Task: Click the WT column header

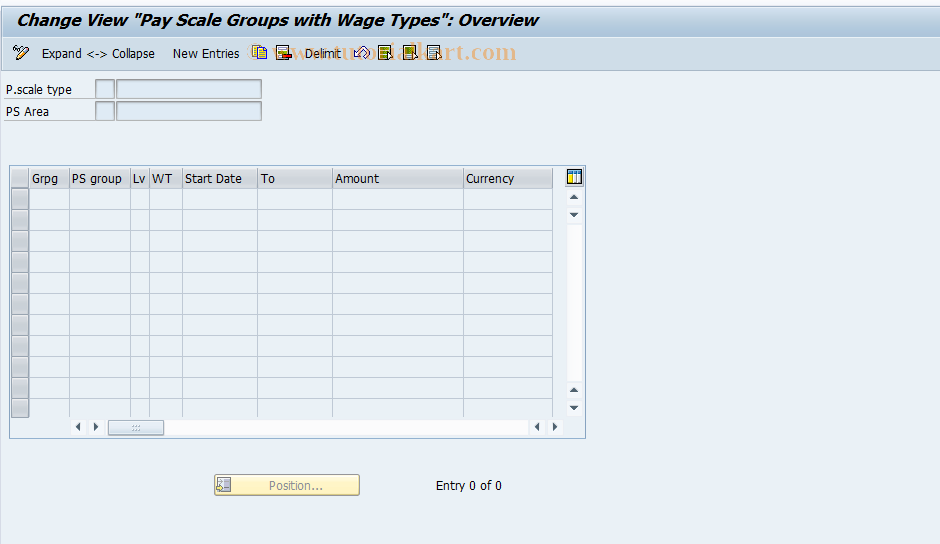Action: click(x=165, y=179)
